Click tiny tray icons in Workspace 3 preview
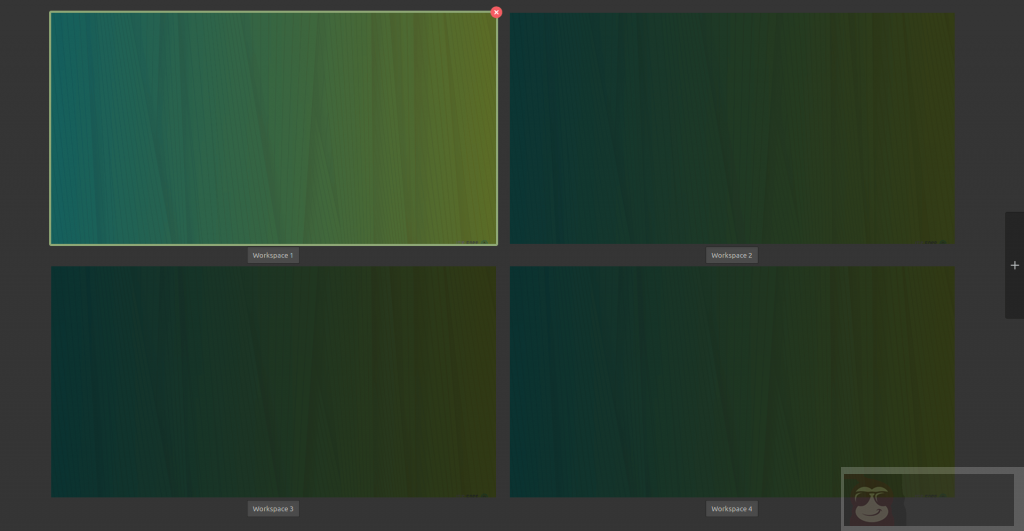This screenshot has height=531, width=1024. pos(476,494)
